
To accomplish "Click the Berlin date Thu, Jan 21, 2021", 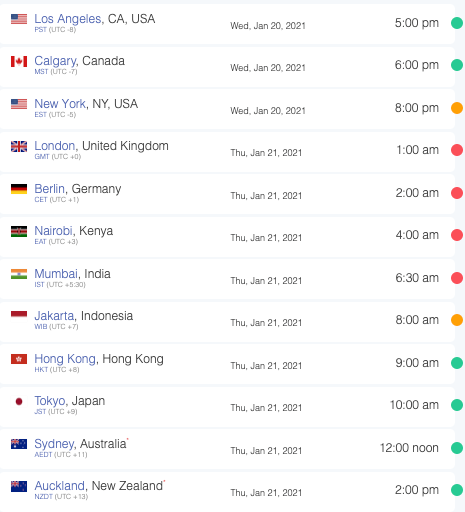I will click(266, 196).
